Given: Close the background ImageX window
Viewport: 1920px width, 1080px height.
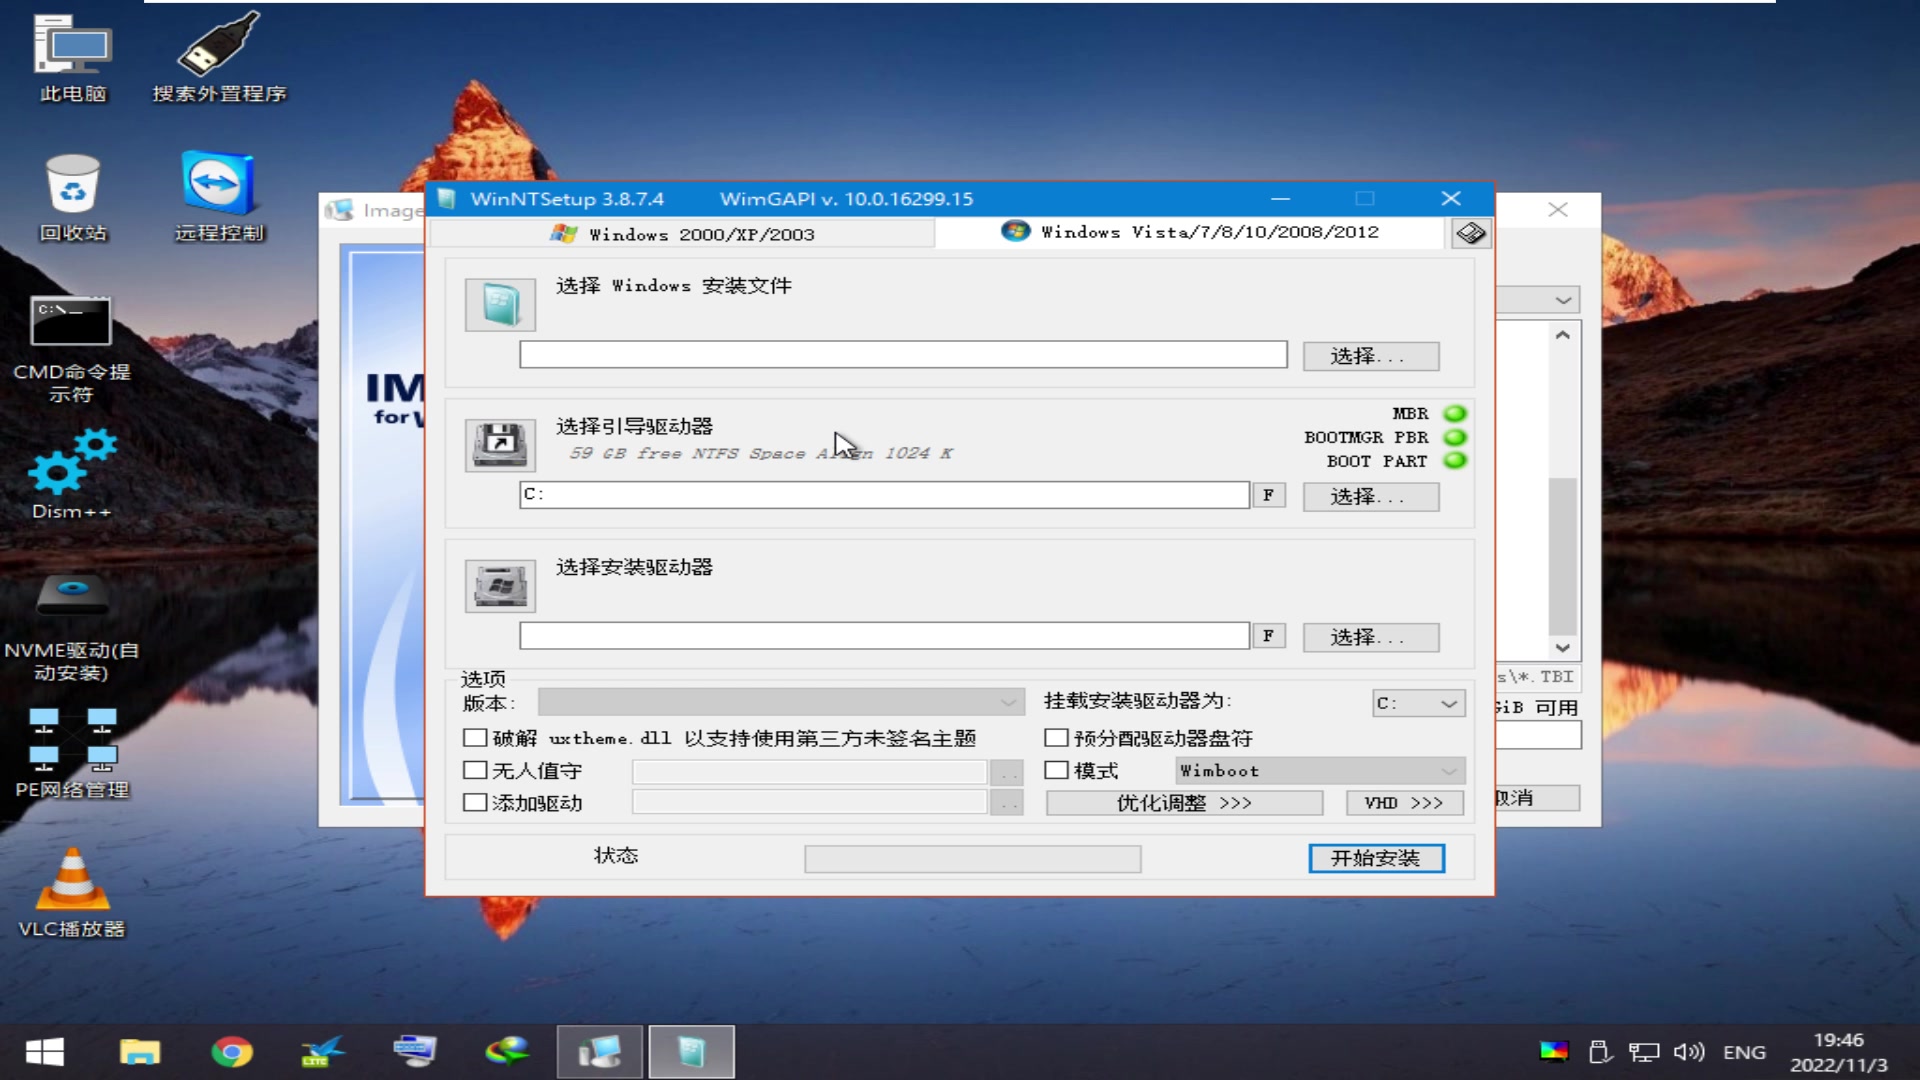Looking at the screenshot, I should pyautogui.click(x=1557, y=209).
